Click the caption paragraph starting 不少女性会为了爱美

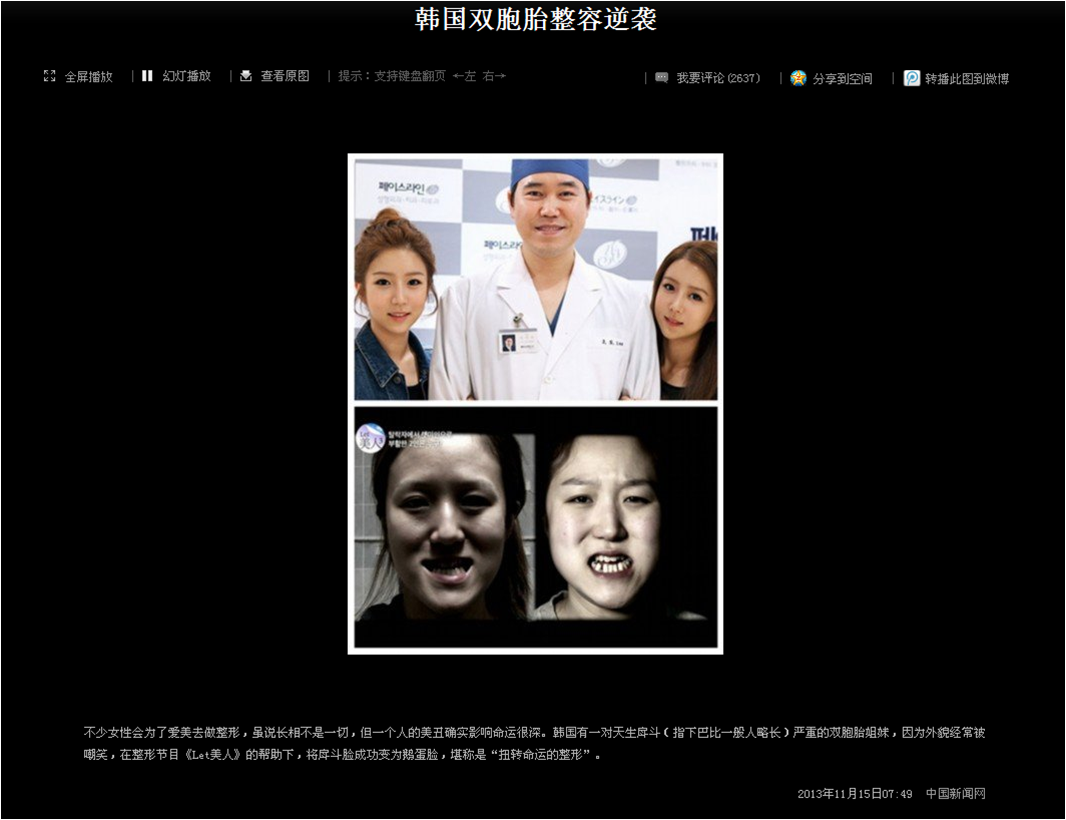[x=534, y=743]
